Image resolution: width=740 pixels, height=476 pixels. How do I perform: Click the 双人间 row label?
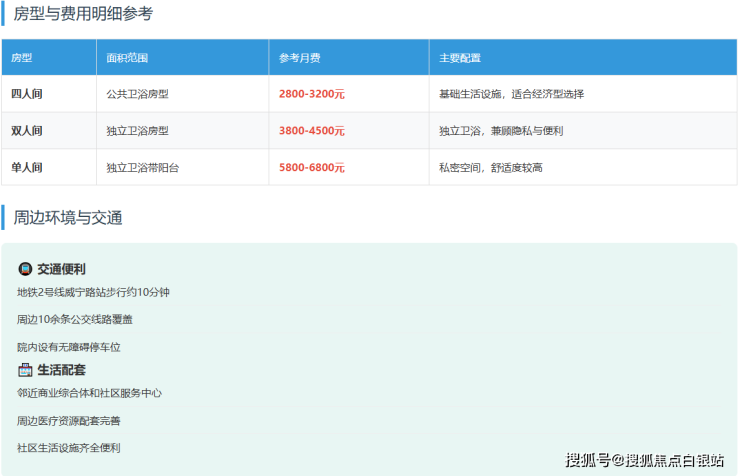pyautogui.click(x=27, y=131)
